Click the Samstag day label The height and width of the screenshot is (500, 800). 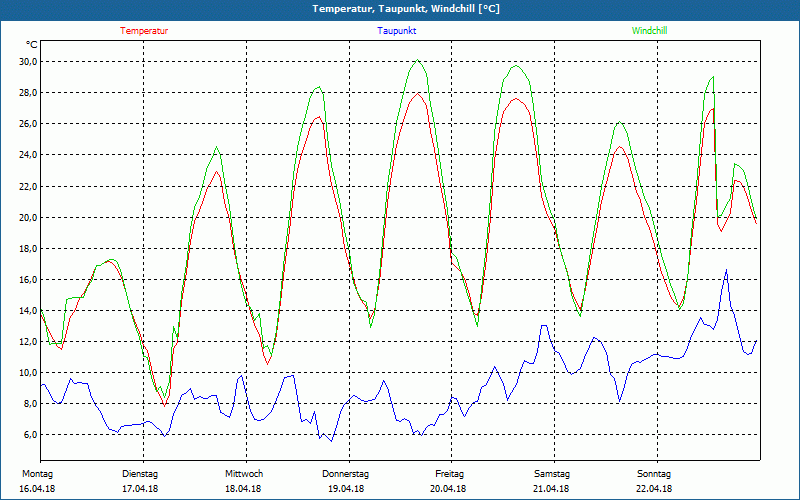[552, 474]
